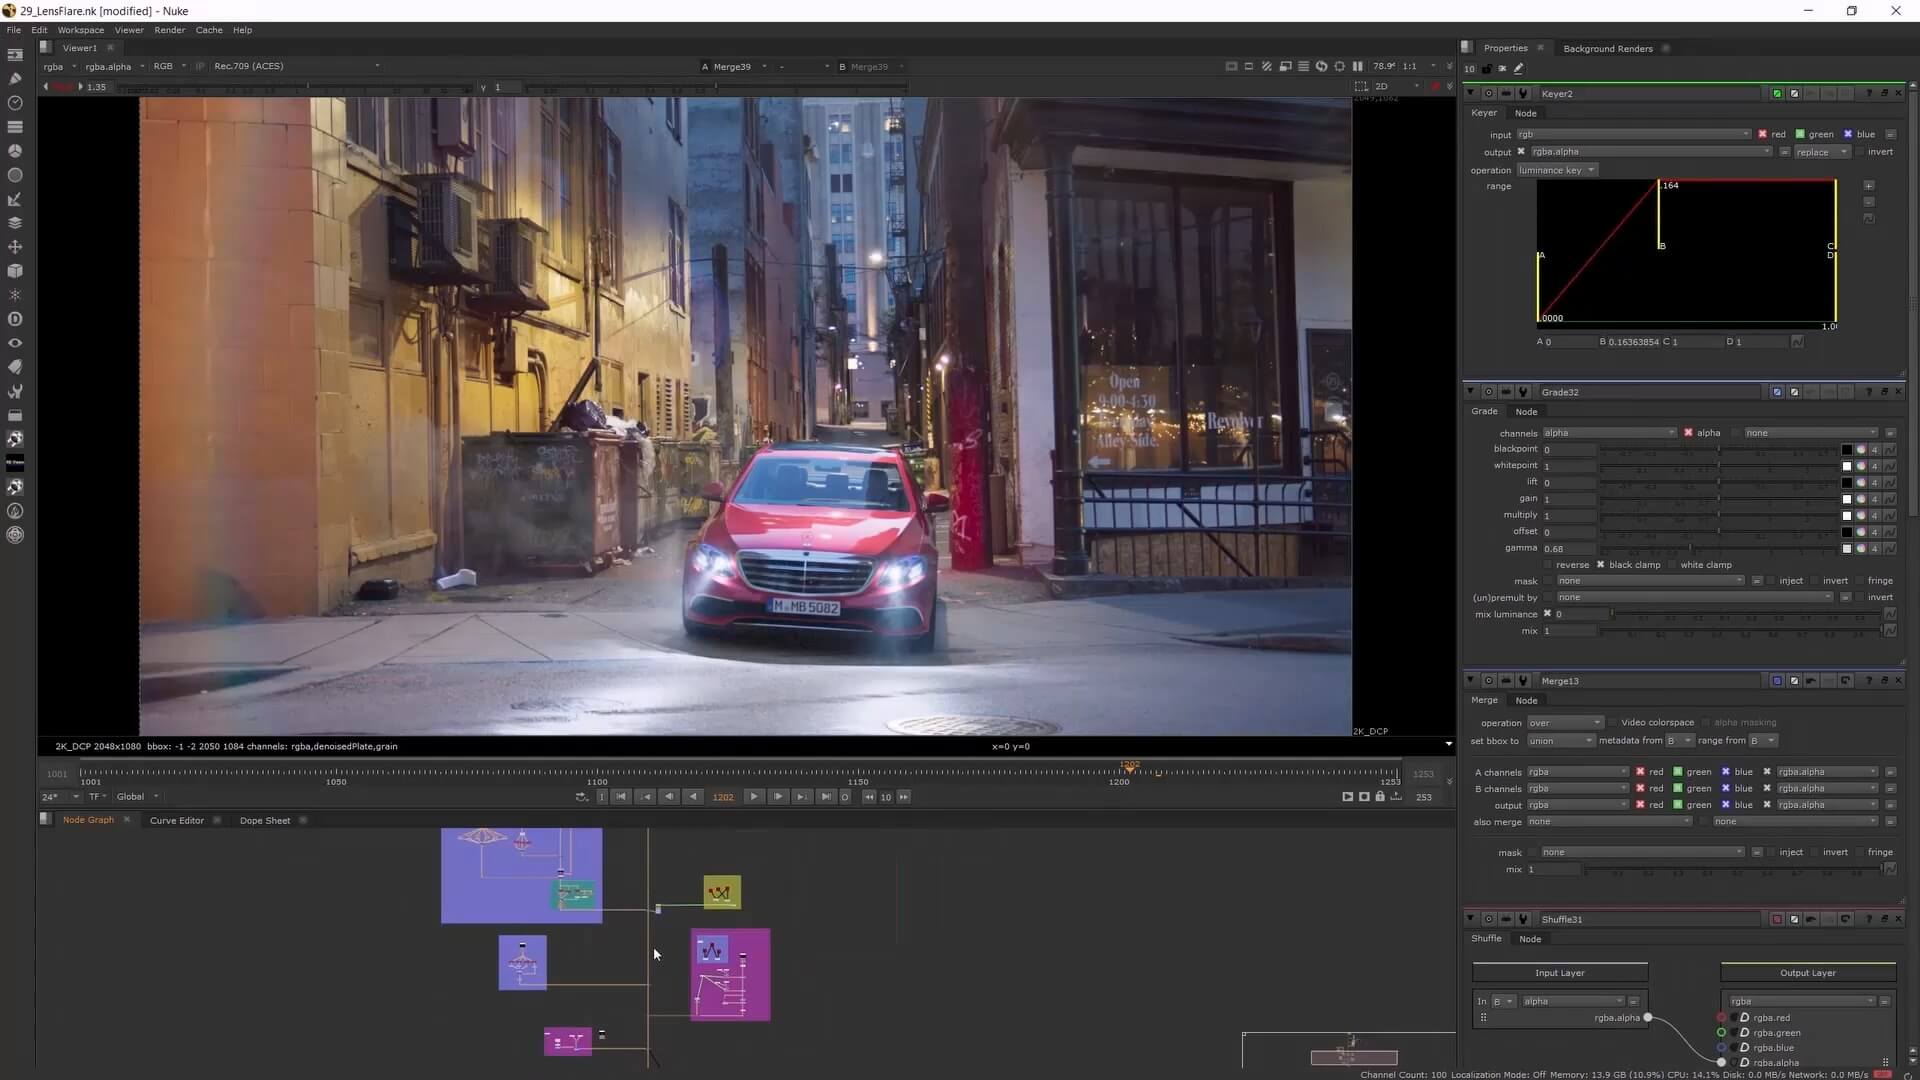The image size is (1920, 1080).
Task: Open the Merge nodes toolbar icon
Action: [15, 223]
